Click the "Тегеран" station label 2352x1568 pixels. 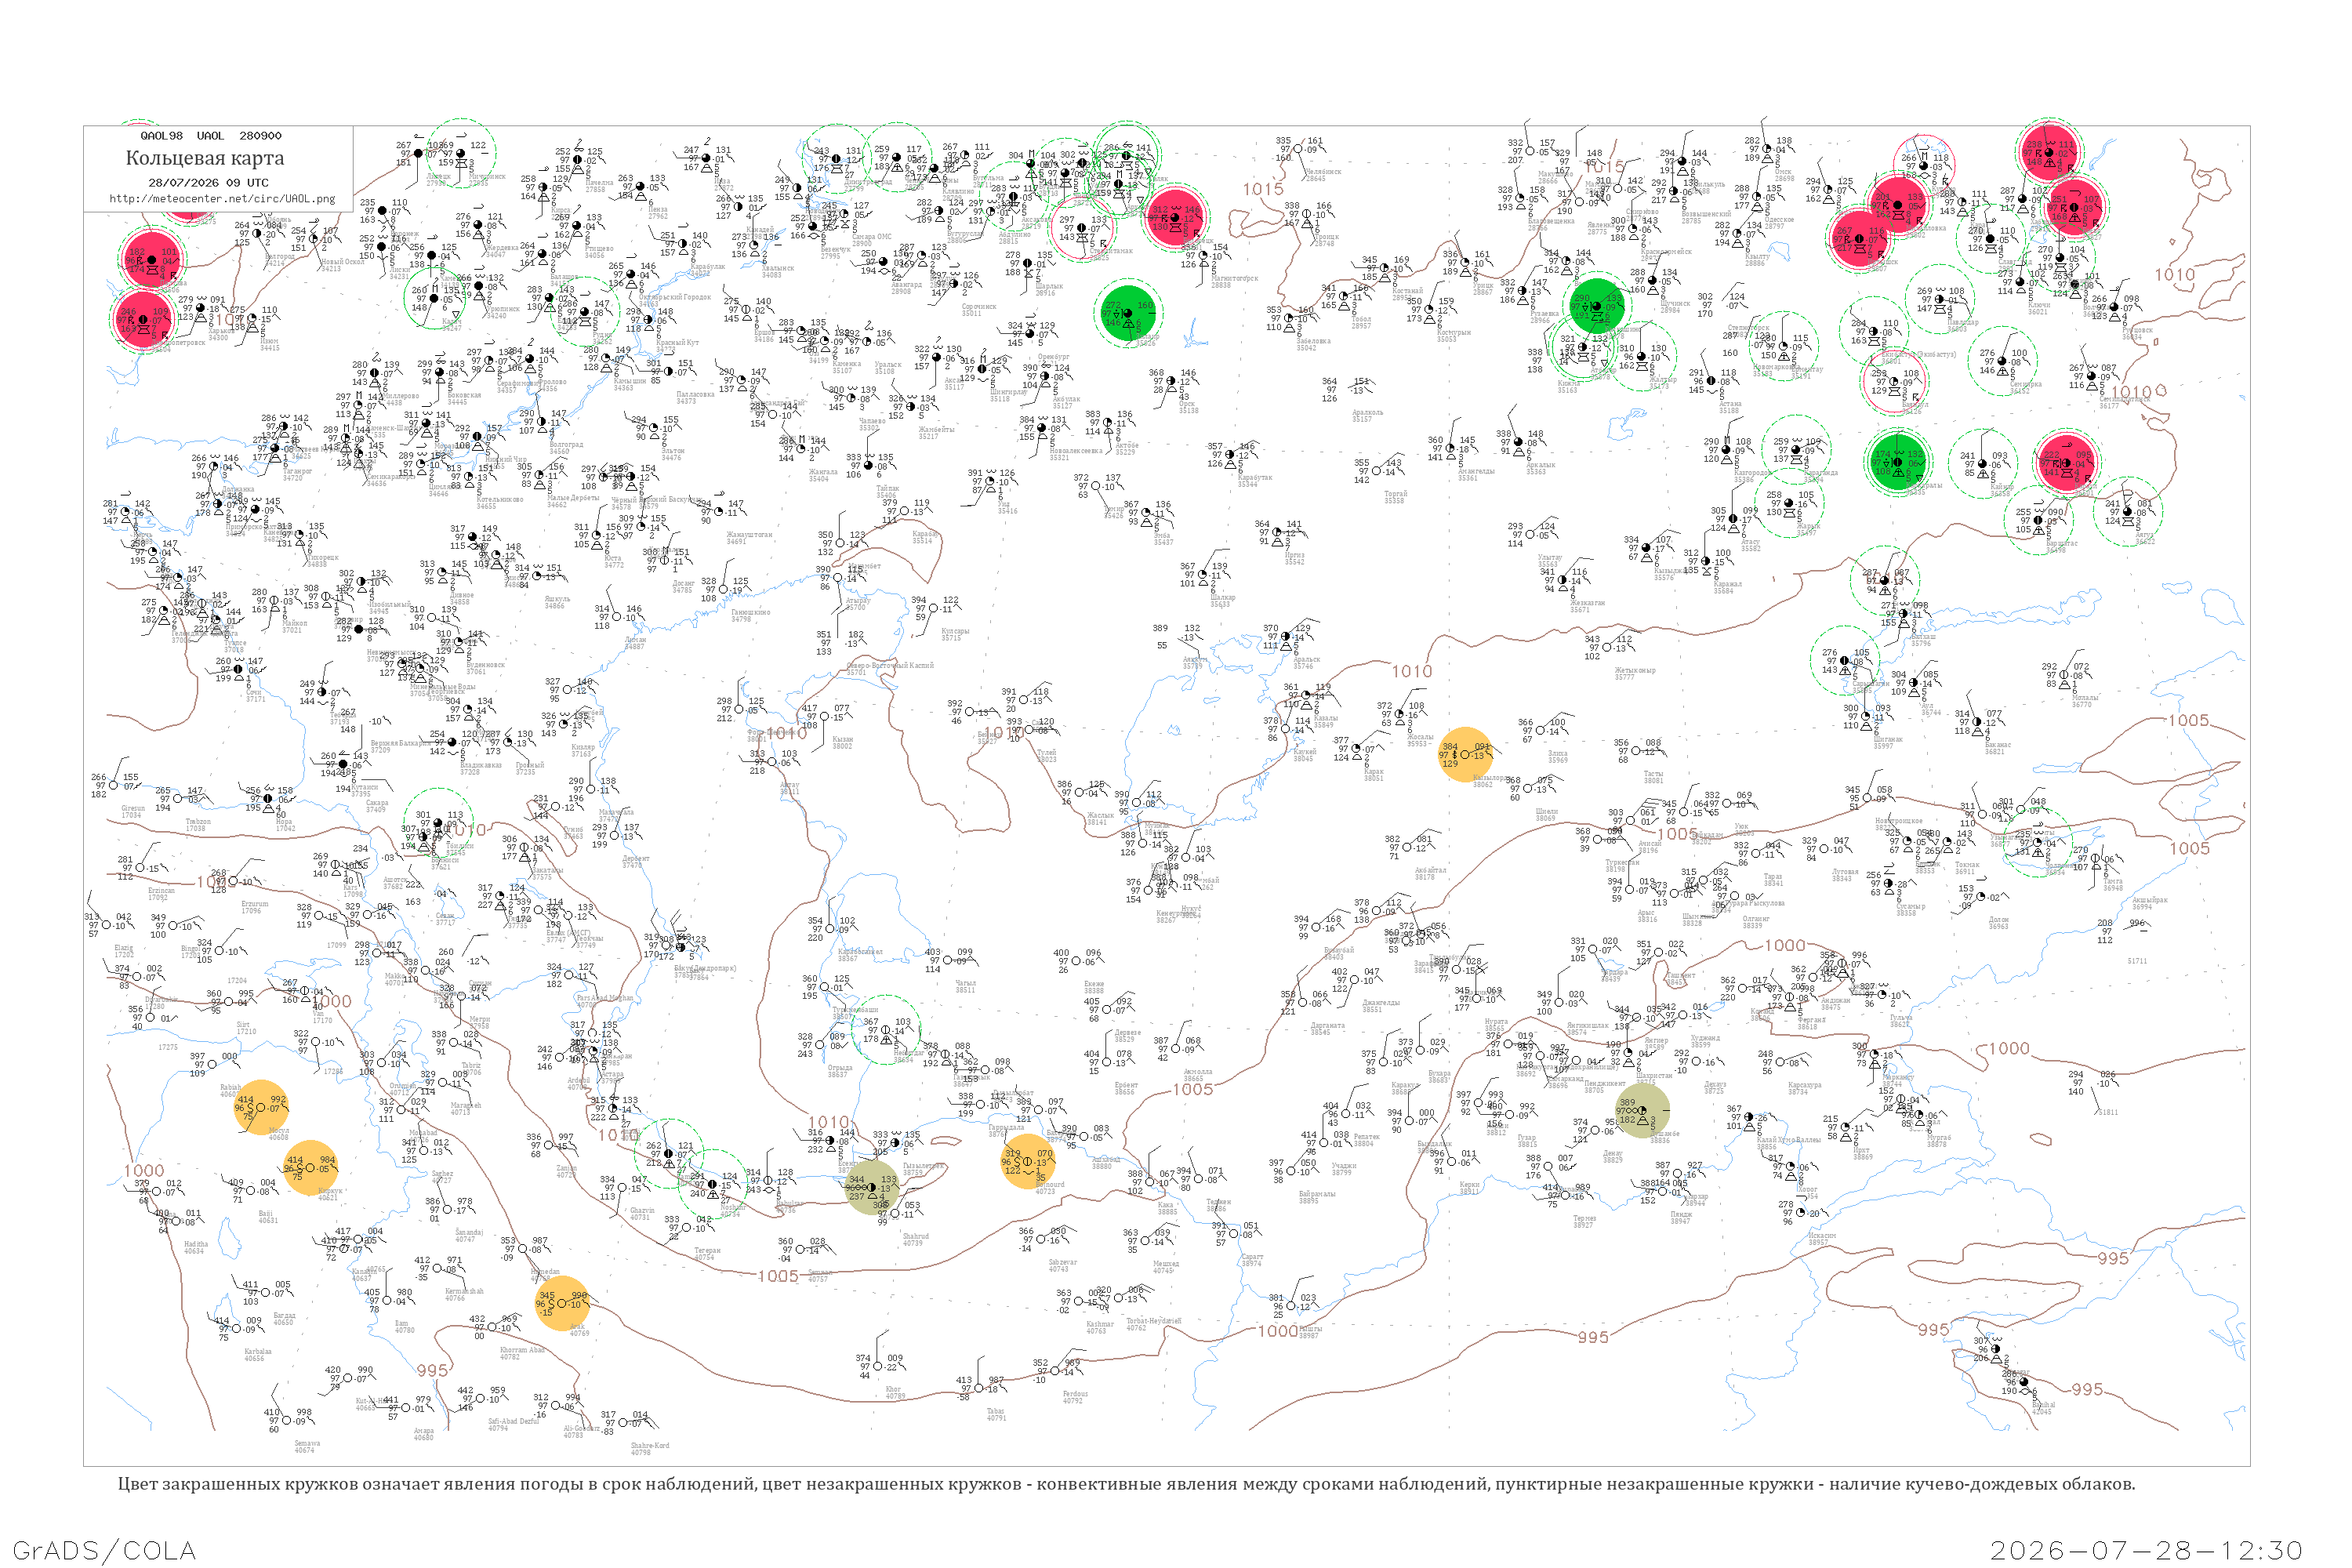(x=707, y=1251)
